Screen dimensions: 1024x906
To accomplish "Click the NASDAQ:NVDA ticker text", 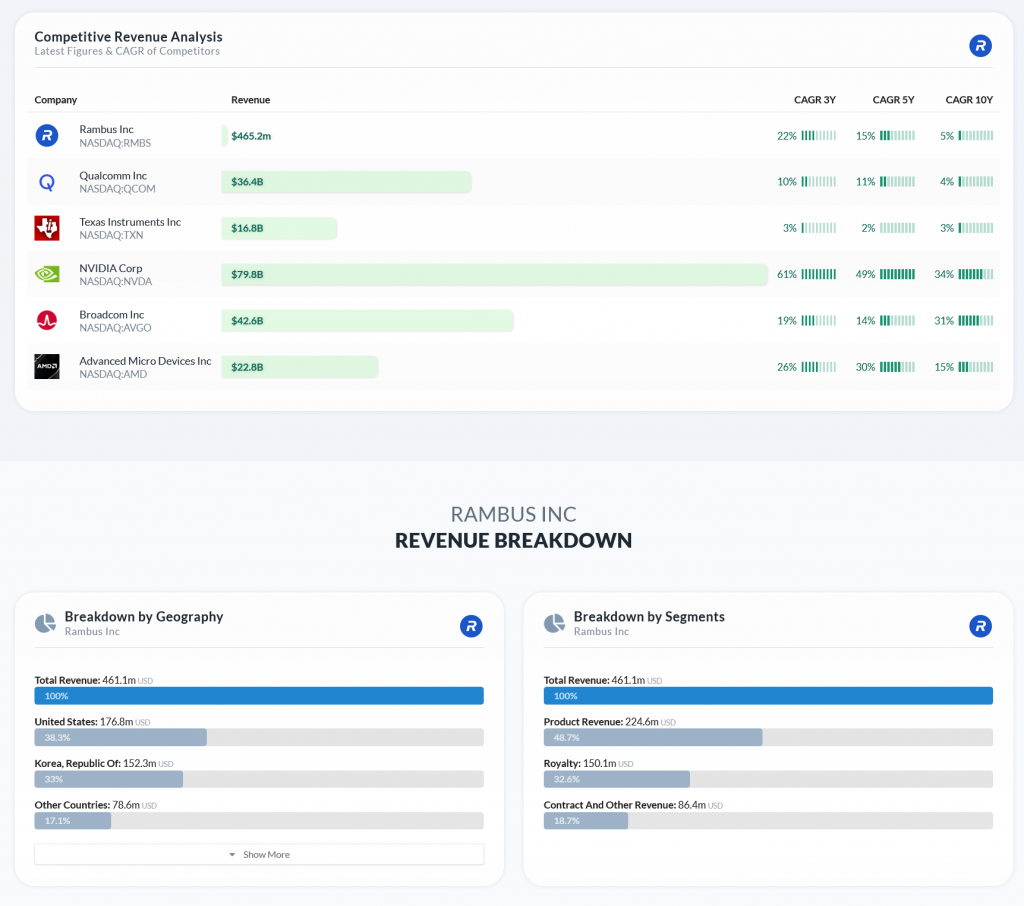I will 116,282.
